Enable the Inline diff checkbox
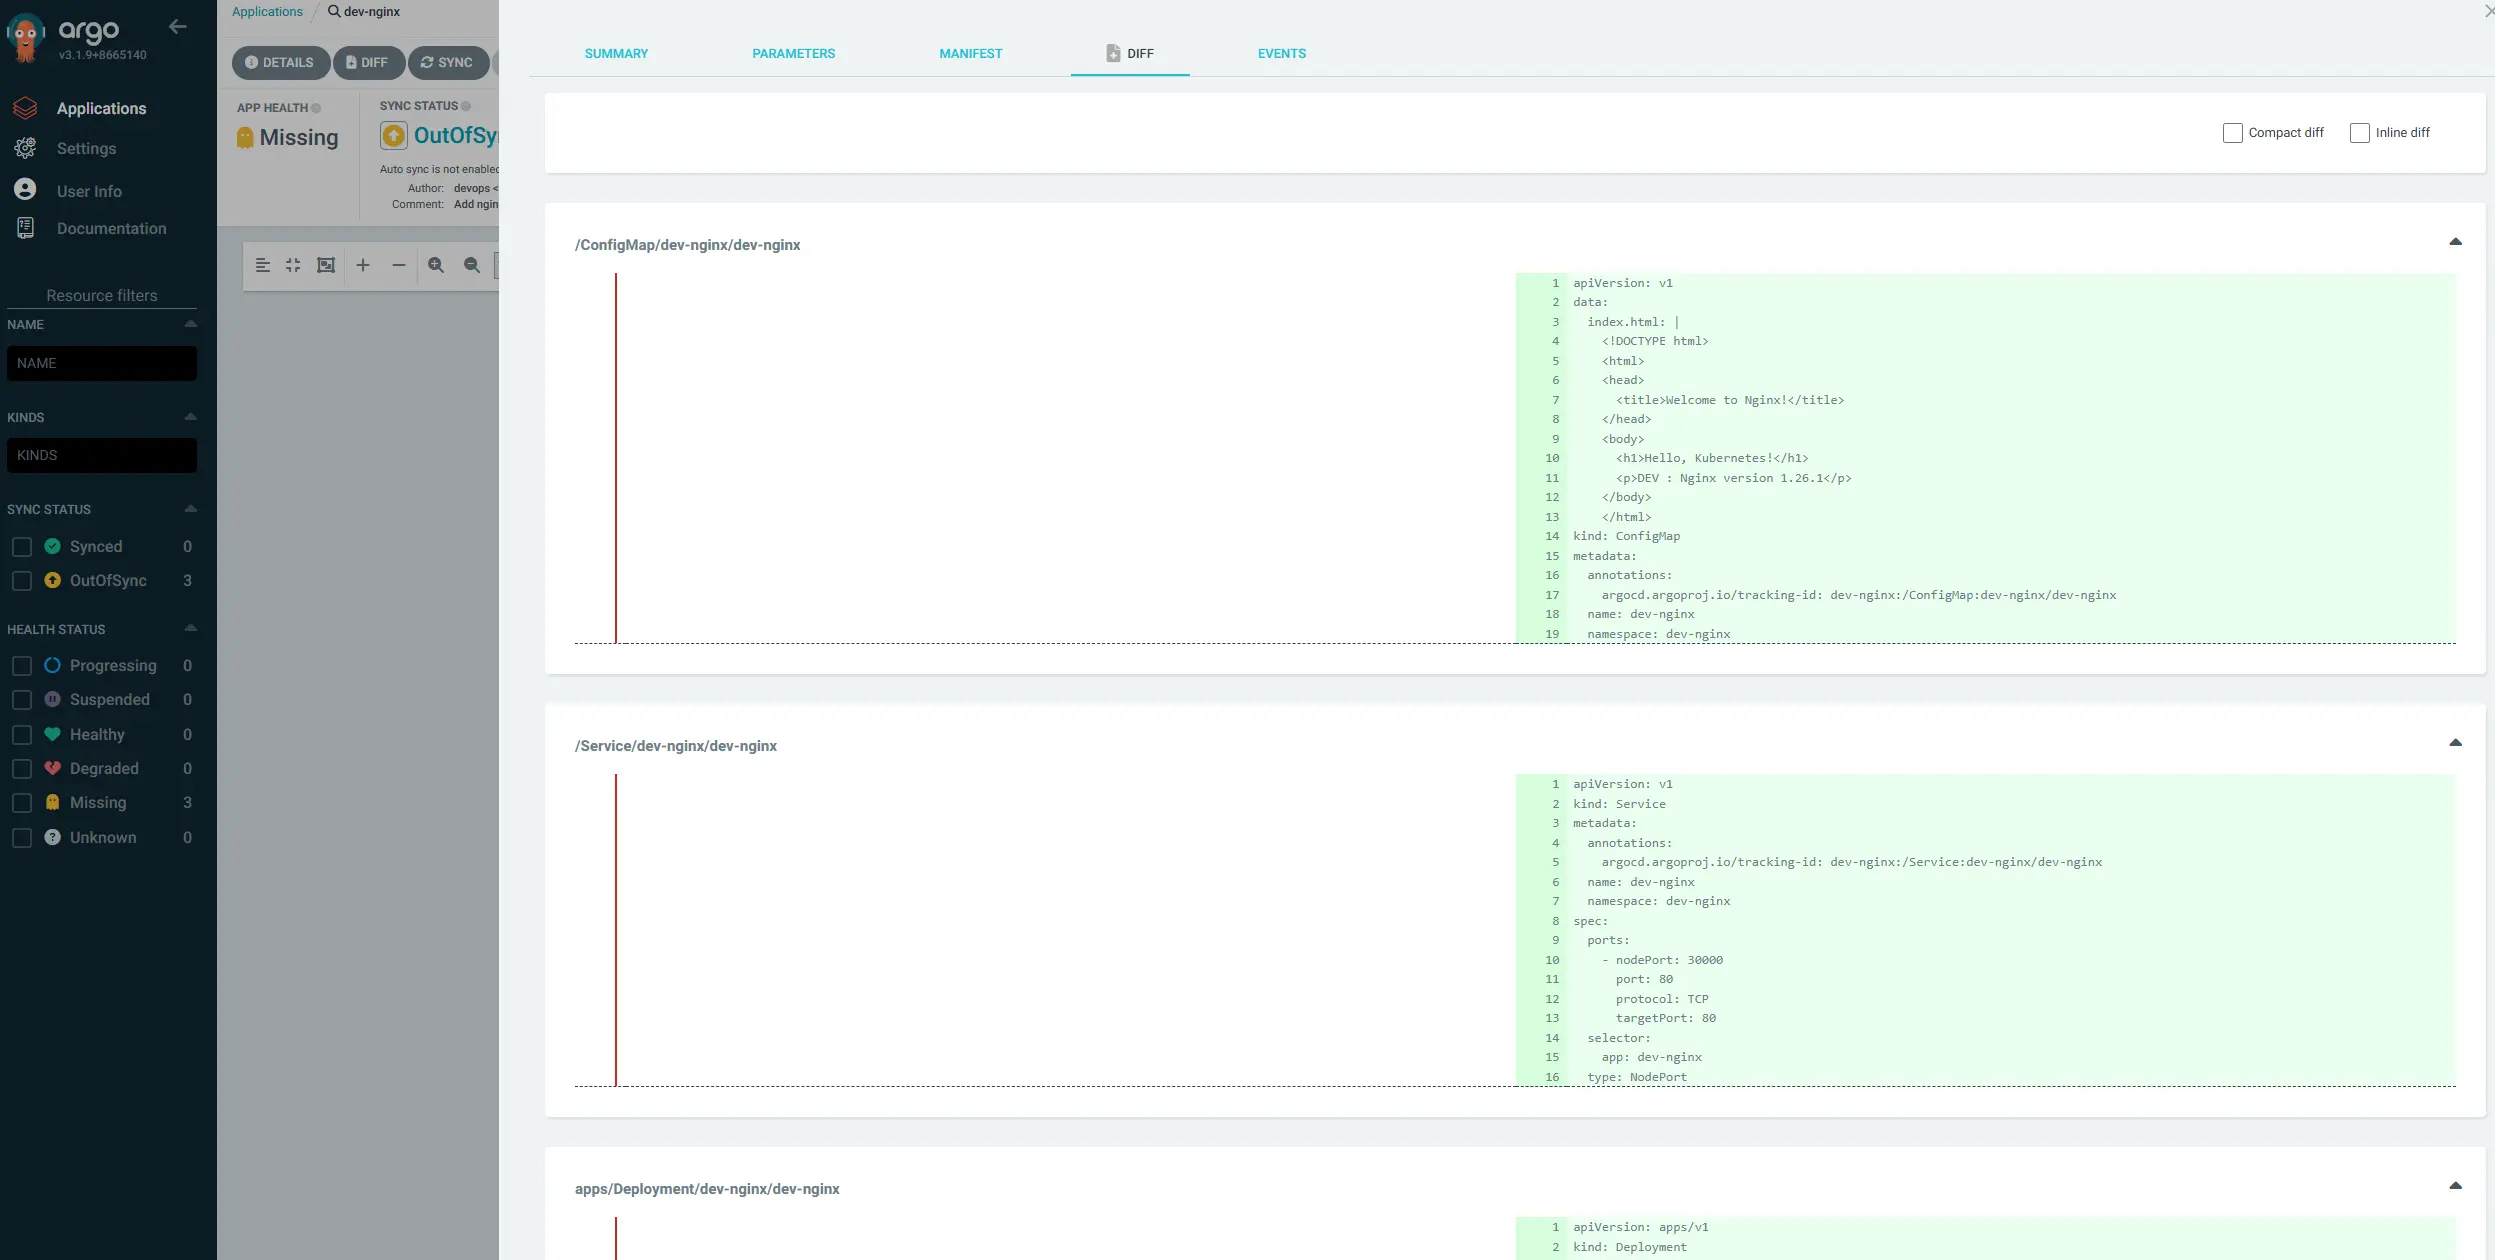This screenshot has width=2495, height=1260. [2359, 133]
